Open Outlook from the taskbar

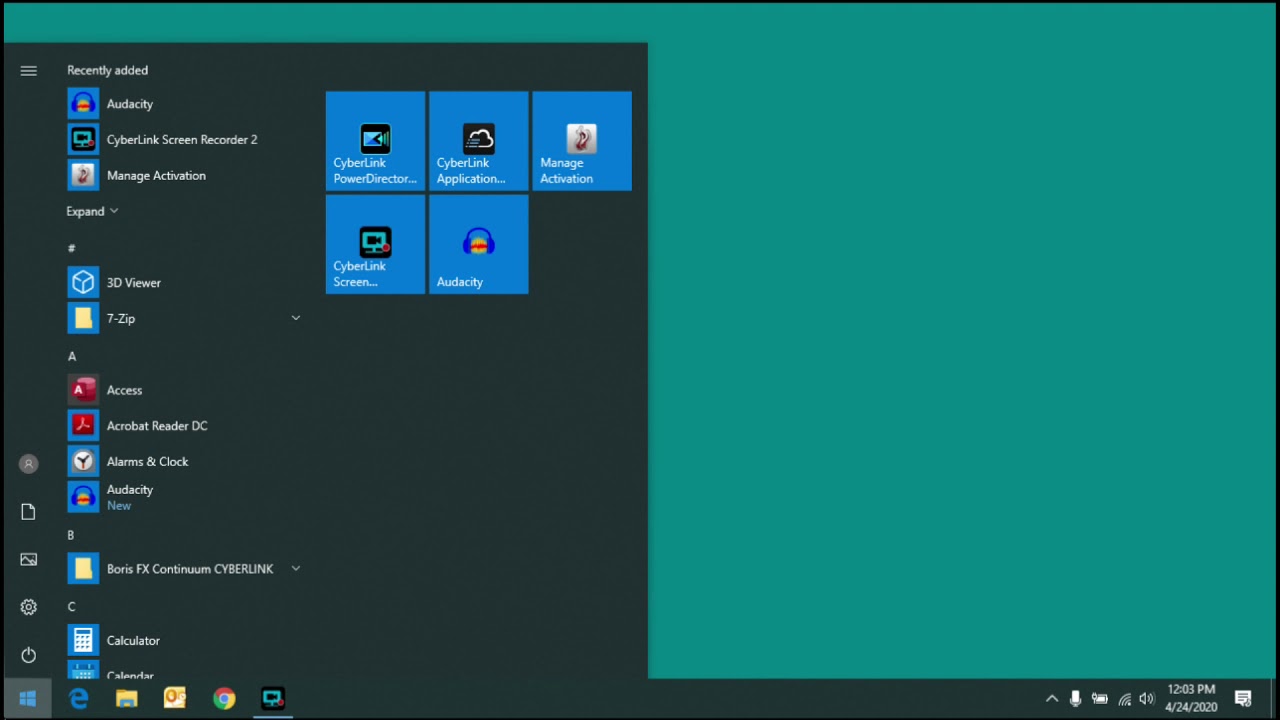pyautogui.click(x=175, y=699)
